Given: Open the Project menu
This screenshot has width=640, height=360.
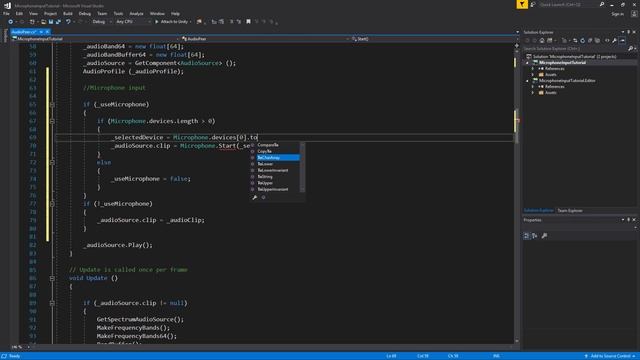Looking at the screenshot, I should coord(51,13).
